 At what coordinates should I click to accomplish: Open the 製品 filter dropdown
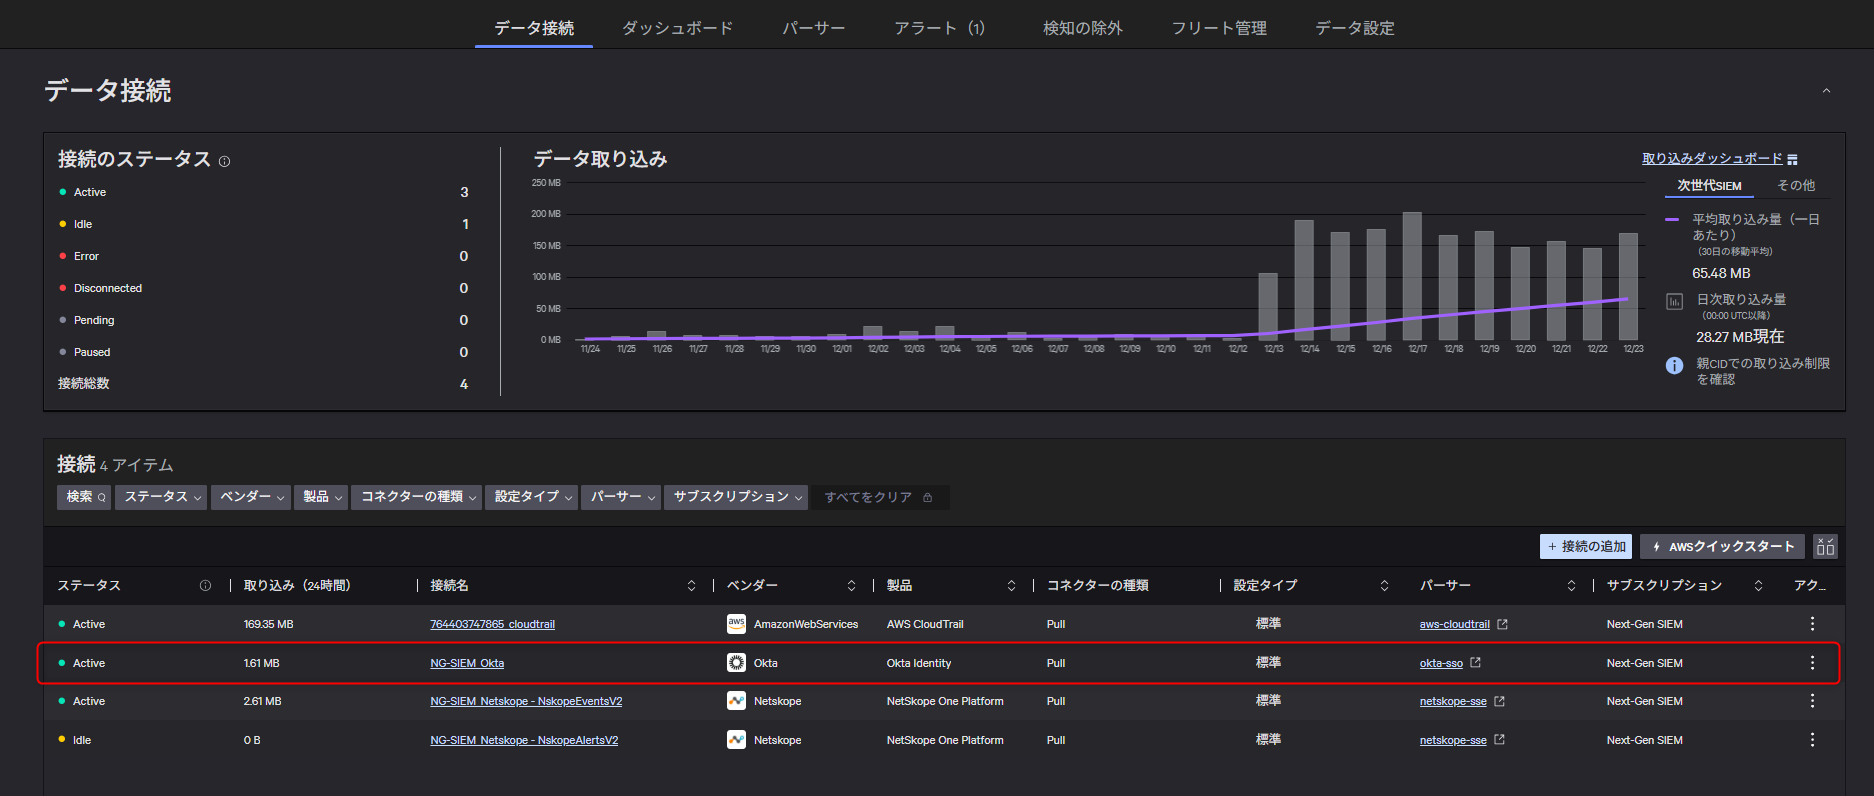pos(321,497)
